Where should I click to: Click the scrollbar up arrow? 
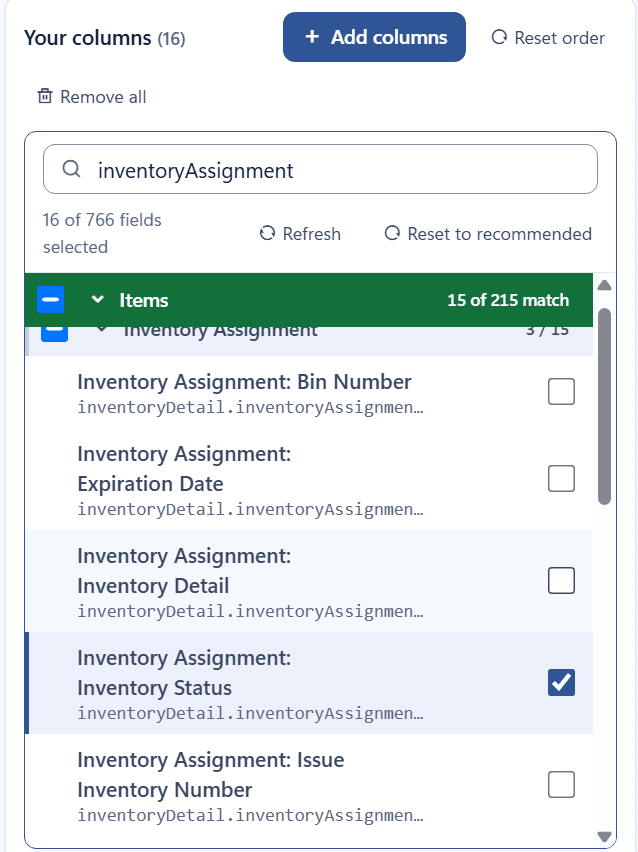tap(604, 285)
